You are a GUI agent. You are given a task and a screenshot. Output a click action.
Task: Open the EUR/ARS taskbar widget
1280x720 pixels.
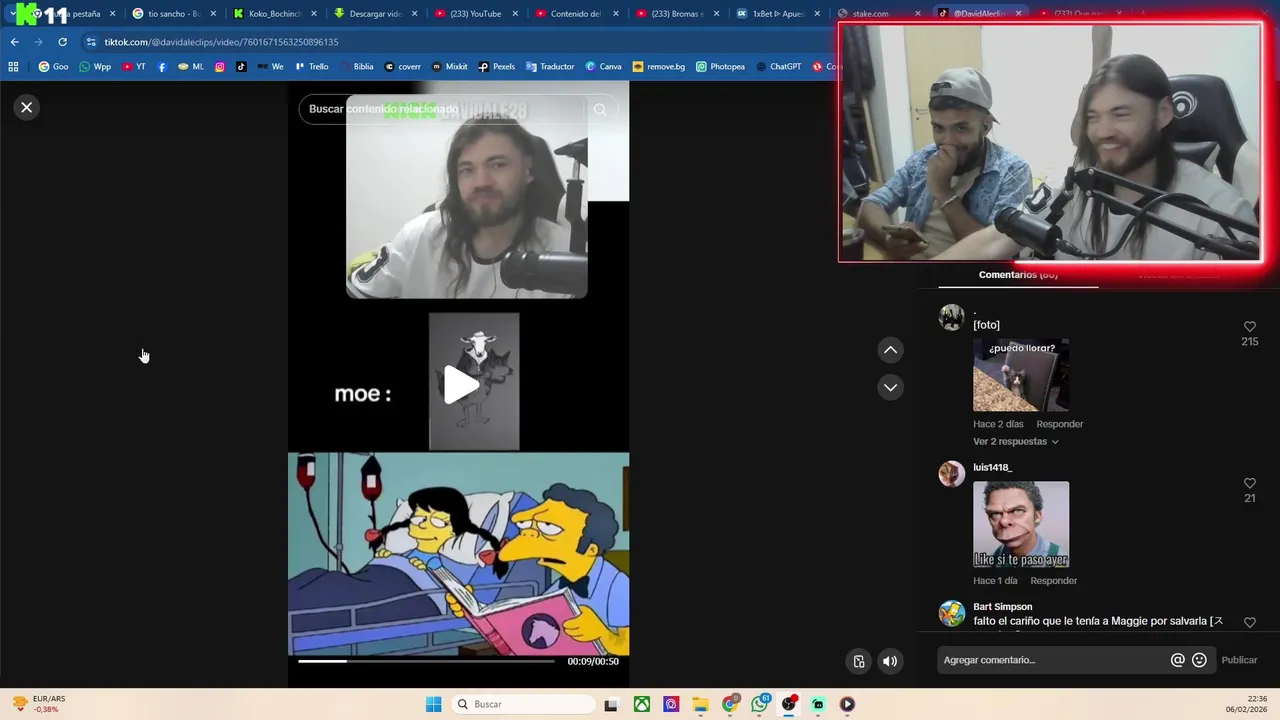tap(40, 704)
